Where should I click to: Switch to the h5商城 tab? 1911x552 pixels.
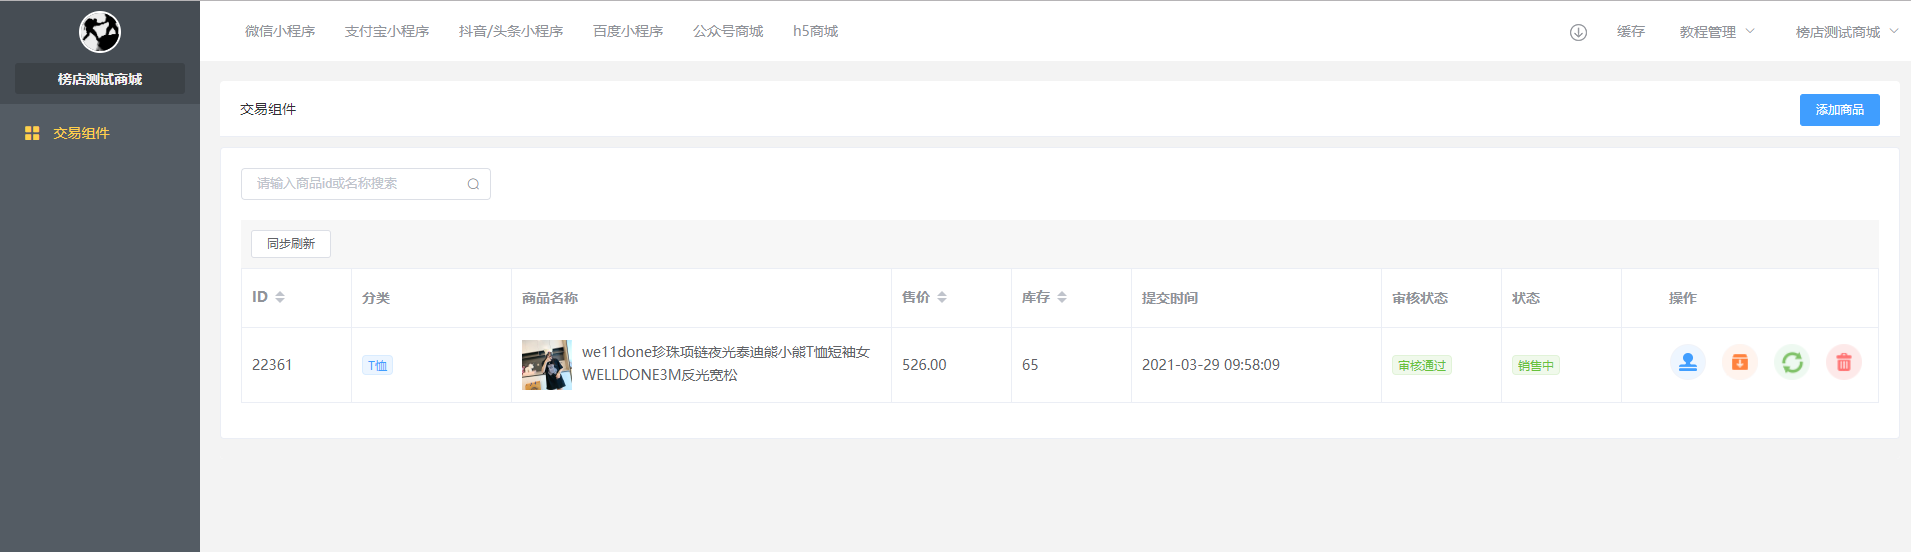pos(815,31)
